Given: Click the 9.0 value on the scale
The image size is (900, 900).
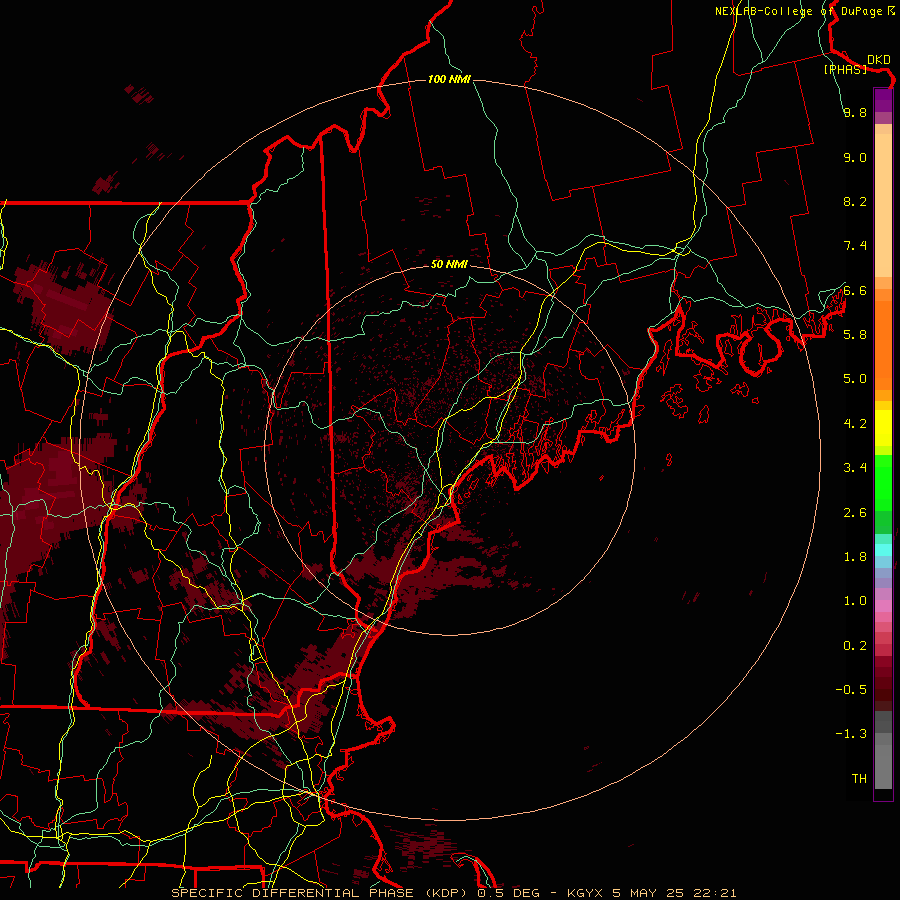Looking at the screenshot, I should pyautogui.click(x=855, y=157).
